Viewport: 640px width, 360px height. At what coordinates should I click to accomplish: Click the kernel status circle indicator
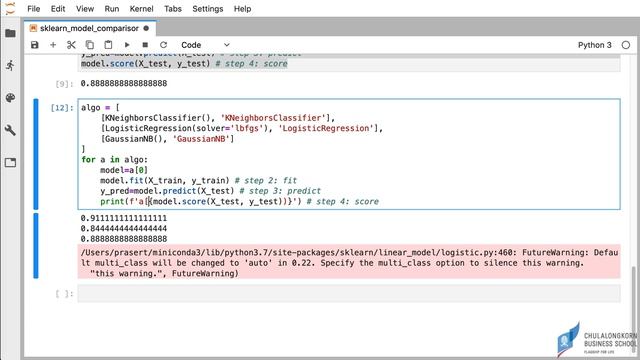click(x=626, y=45)
